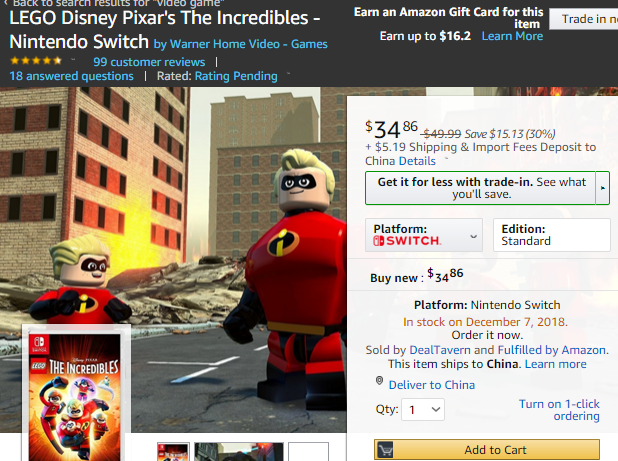This screenshot has height=461, width=618.
Task: Click the Add to Cart button
Action: [x=487, y=450]
